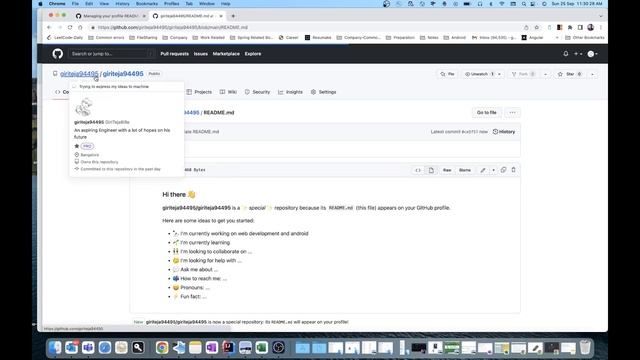Image resolution: width=640 pixels, height=360 pixels.
Task: Star the repository
Action: click(x=570, y=74)
